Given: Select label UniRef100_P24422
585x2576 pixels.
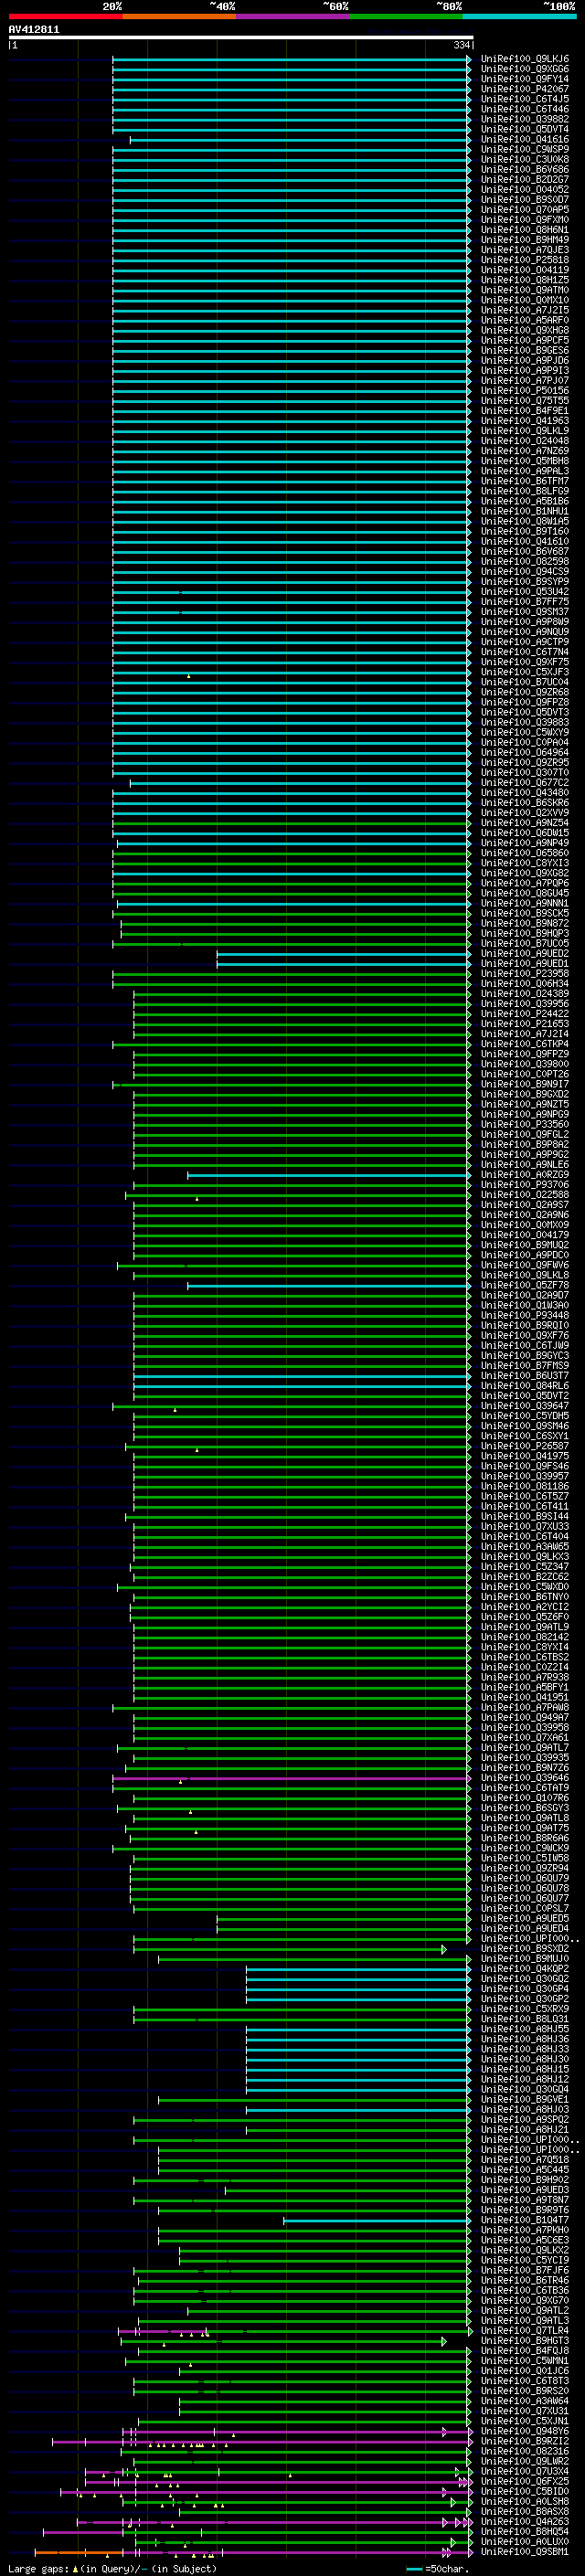Looking at the screenshot, I should 524,1014.
